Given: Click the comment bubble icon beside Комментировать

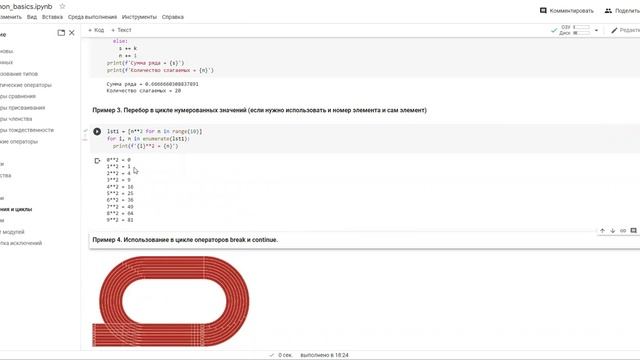Looking at the screenshot, I should (x=543, y=11).
